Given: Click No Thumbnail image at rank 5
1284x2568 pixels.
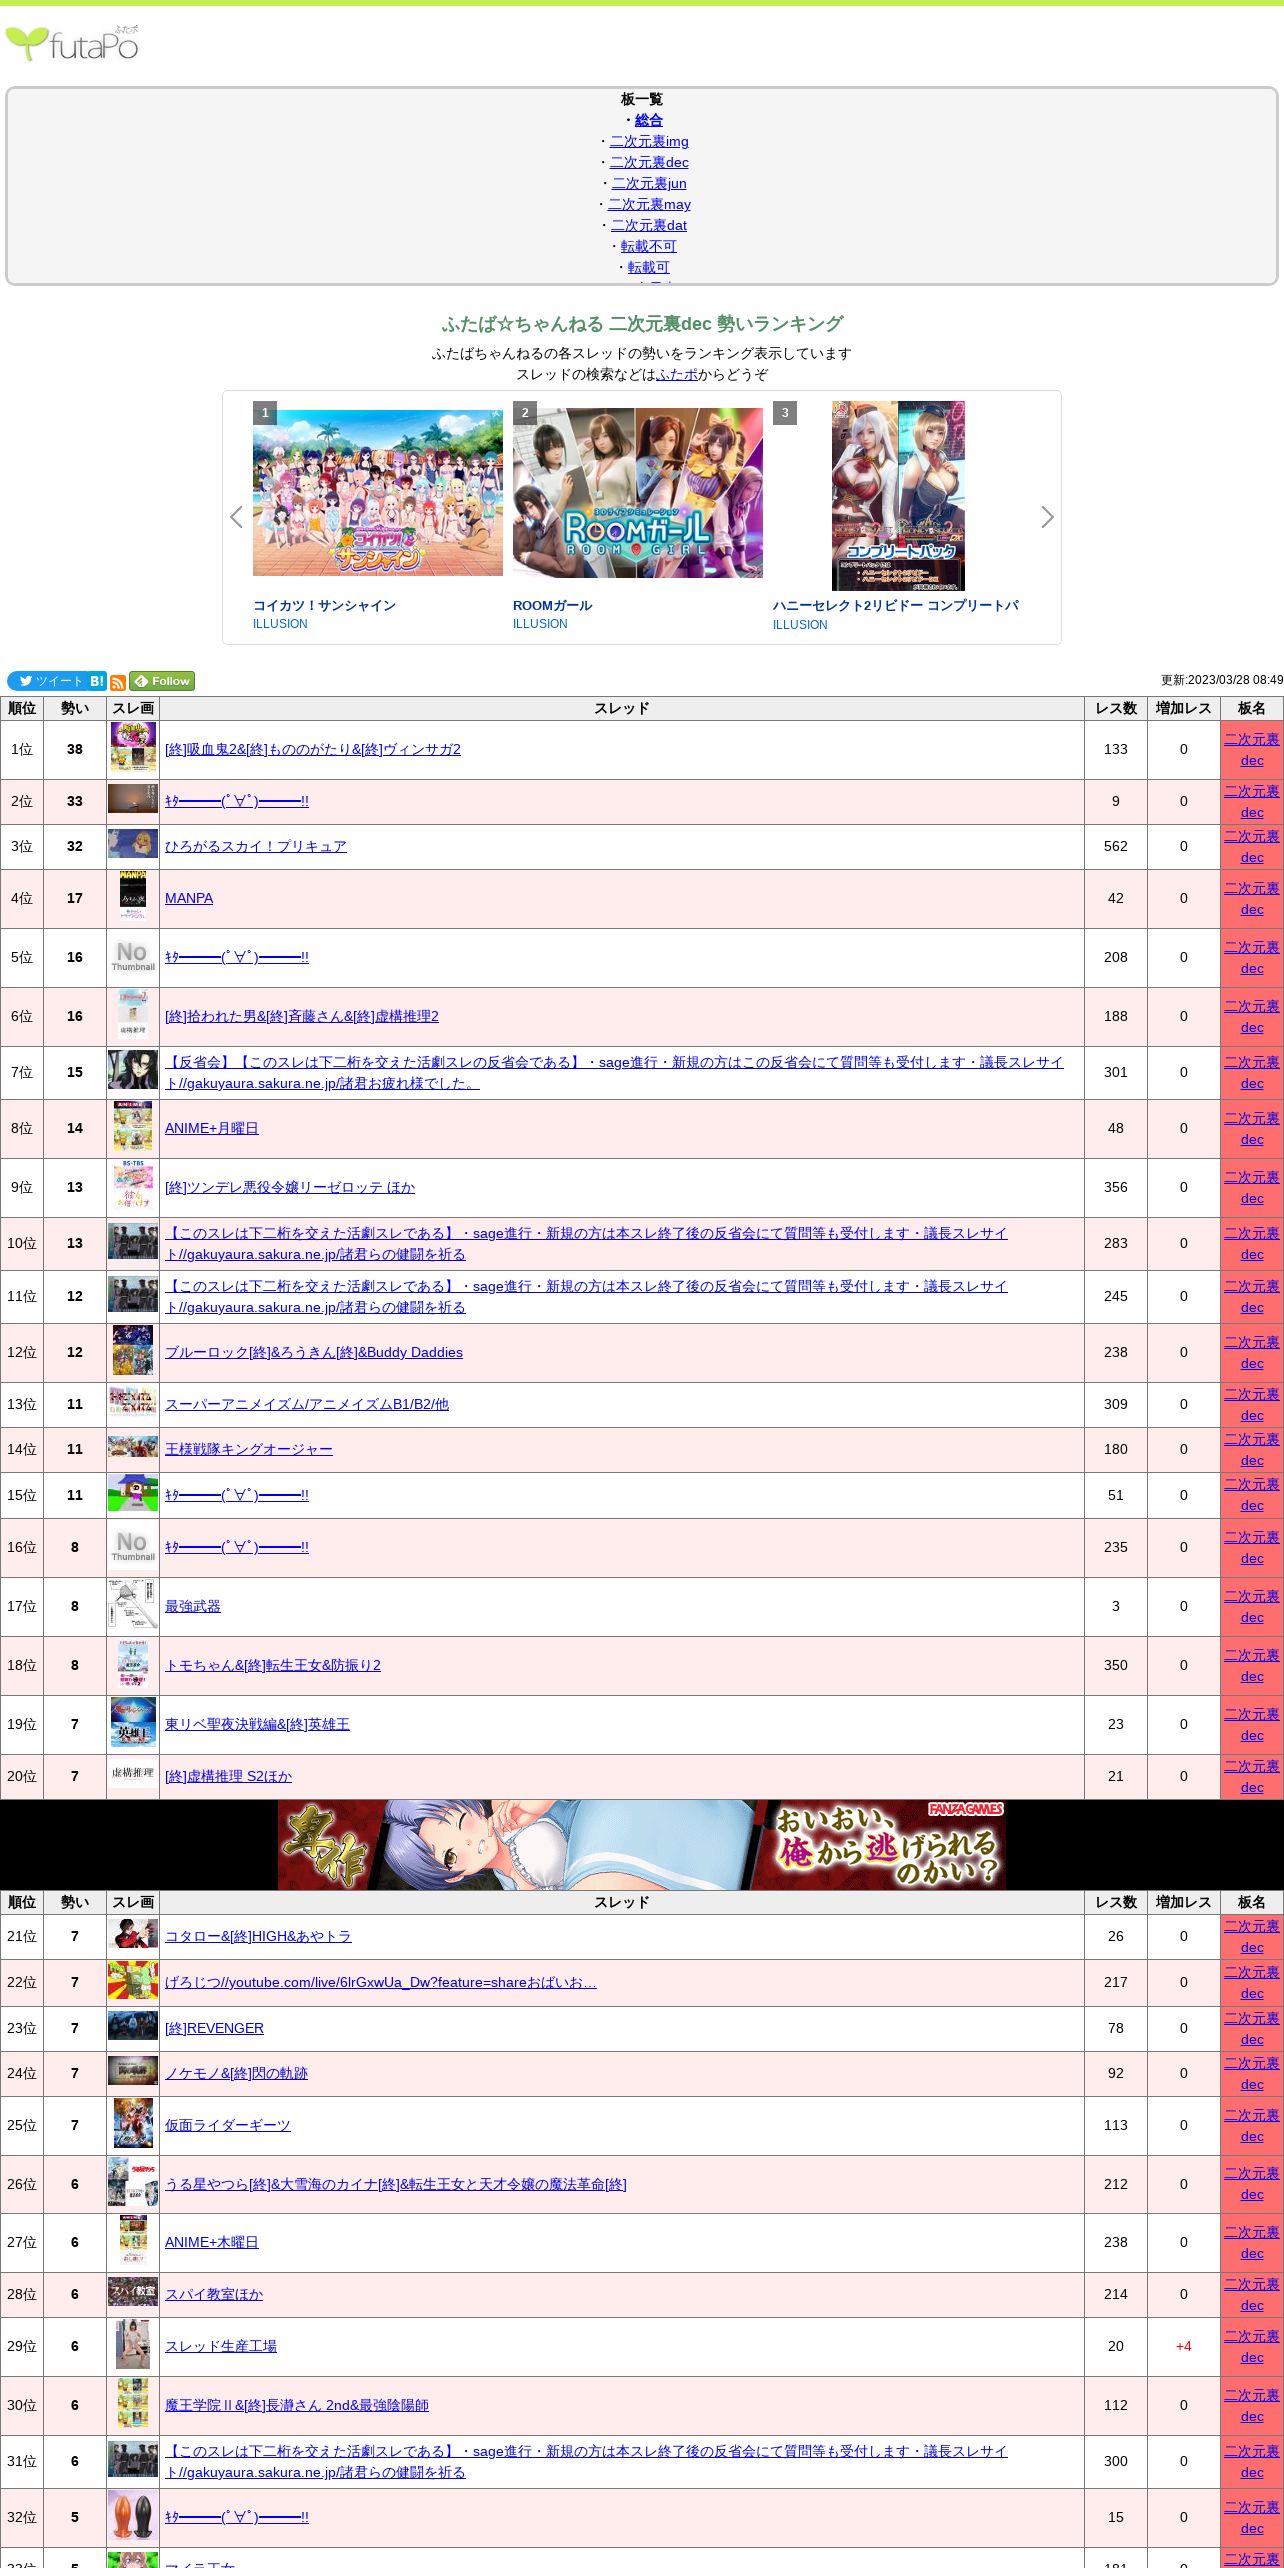Looking at the screenshot, I should tap(133, 957).
